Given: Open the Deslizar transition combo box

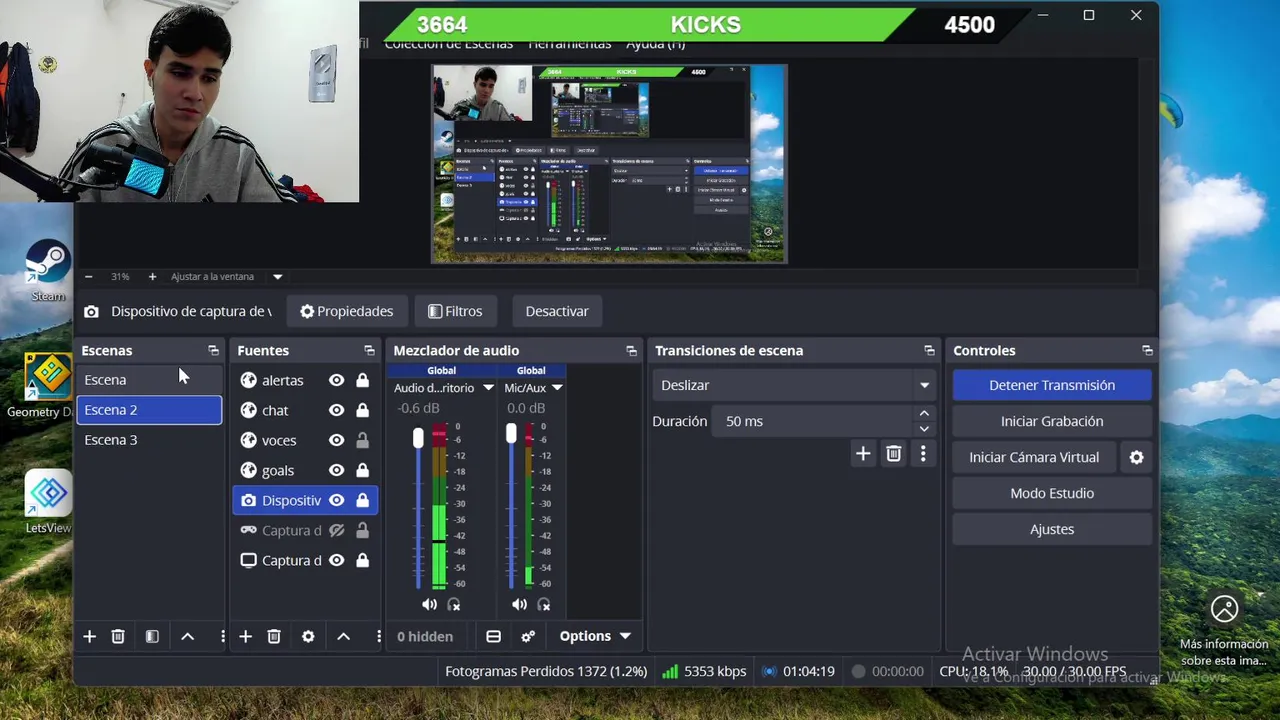Looking at the screenshot, I should [x=796, y=385].
